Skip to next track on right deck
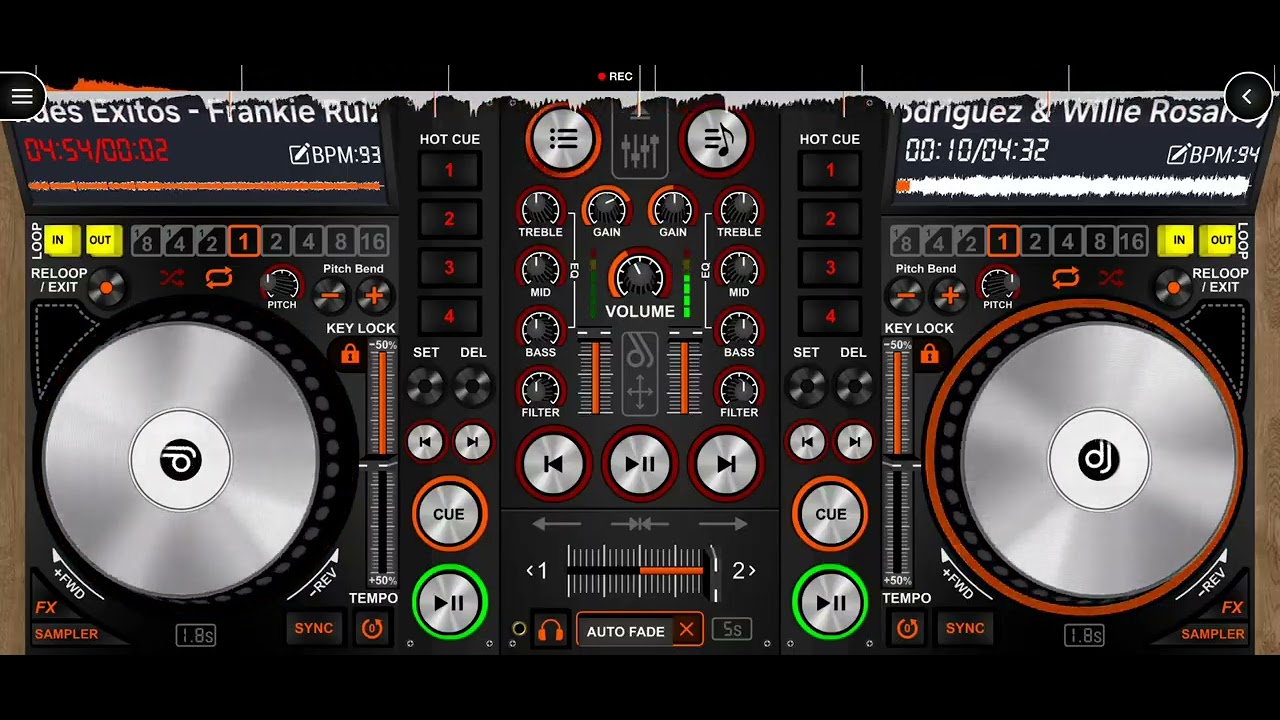This screenshot has width=1280, height=720. 853,442
